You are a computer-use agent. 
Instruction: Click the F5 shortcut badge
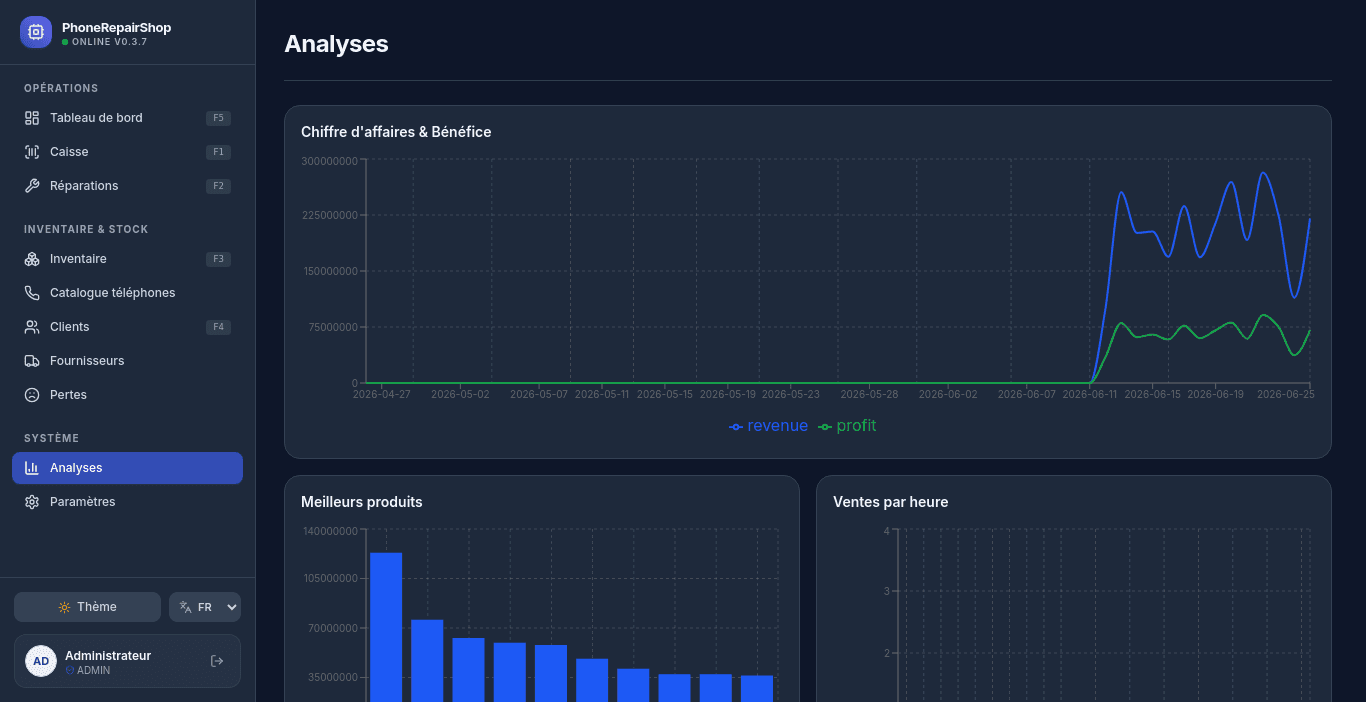[218, 118]
